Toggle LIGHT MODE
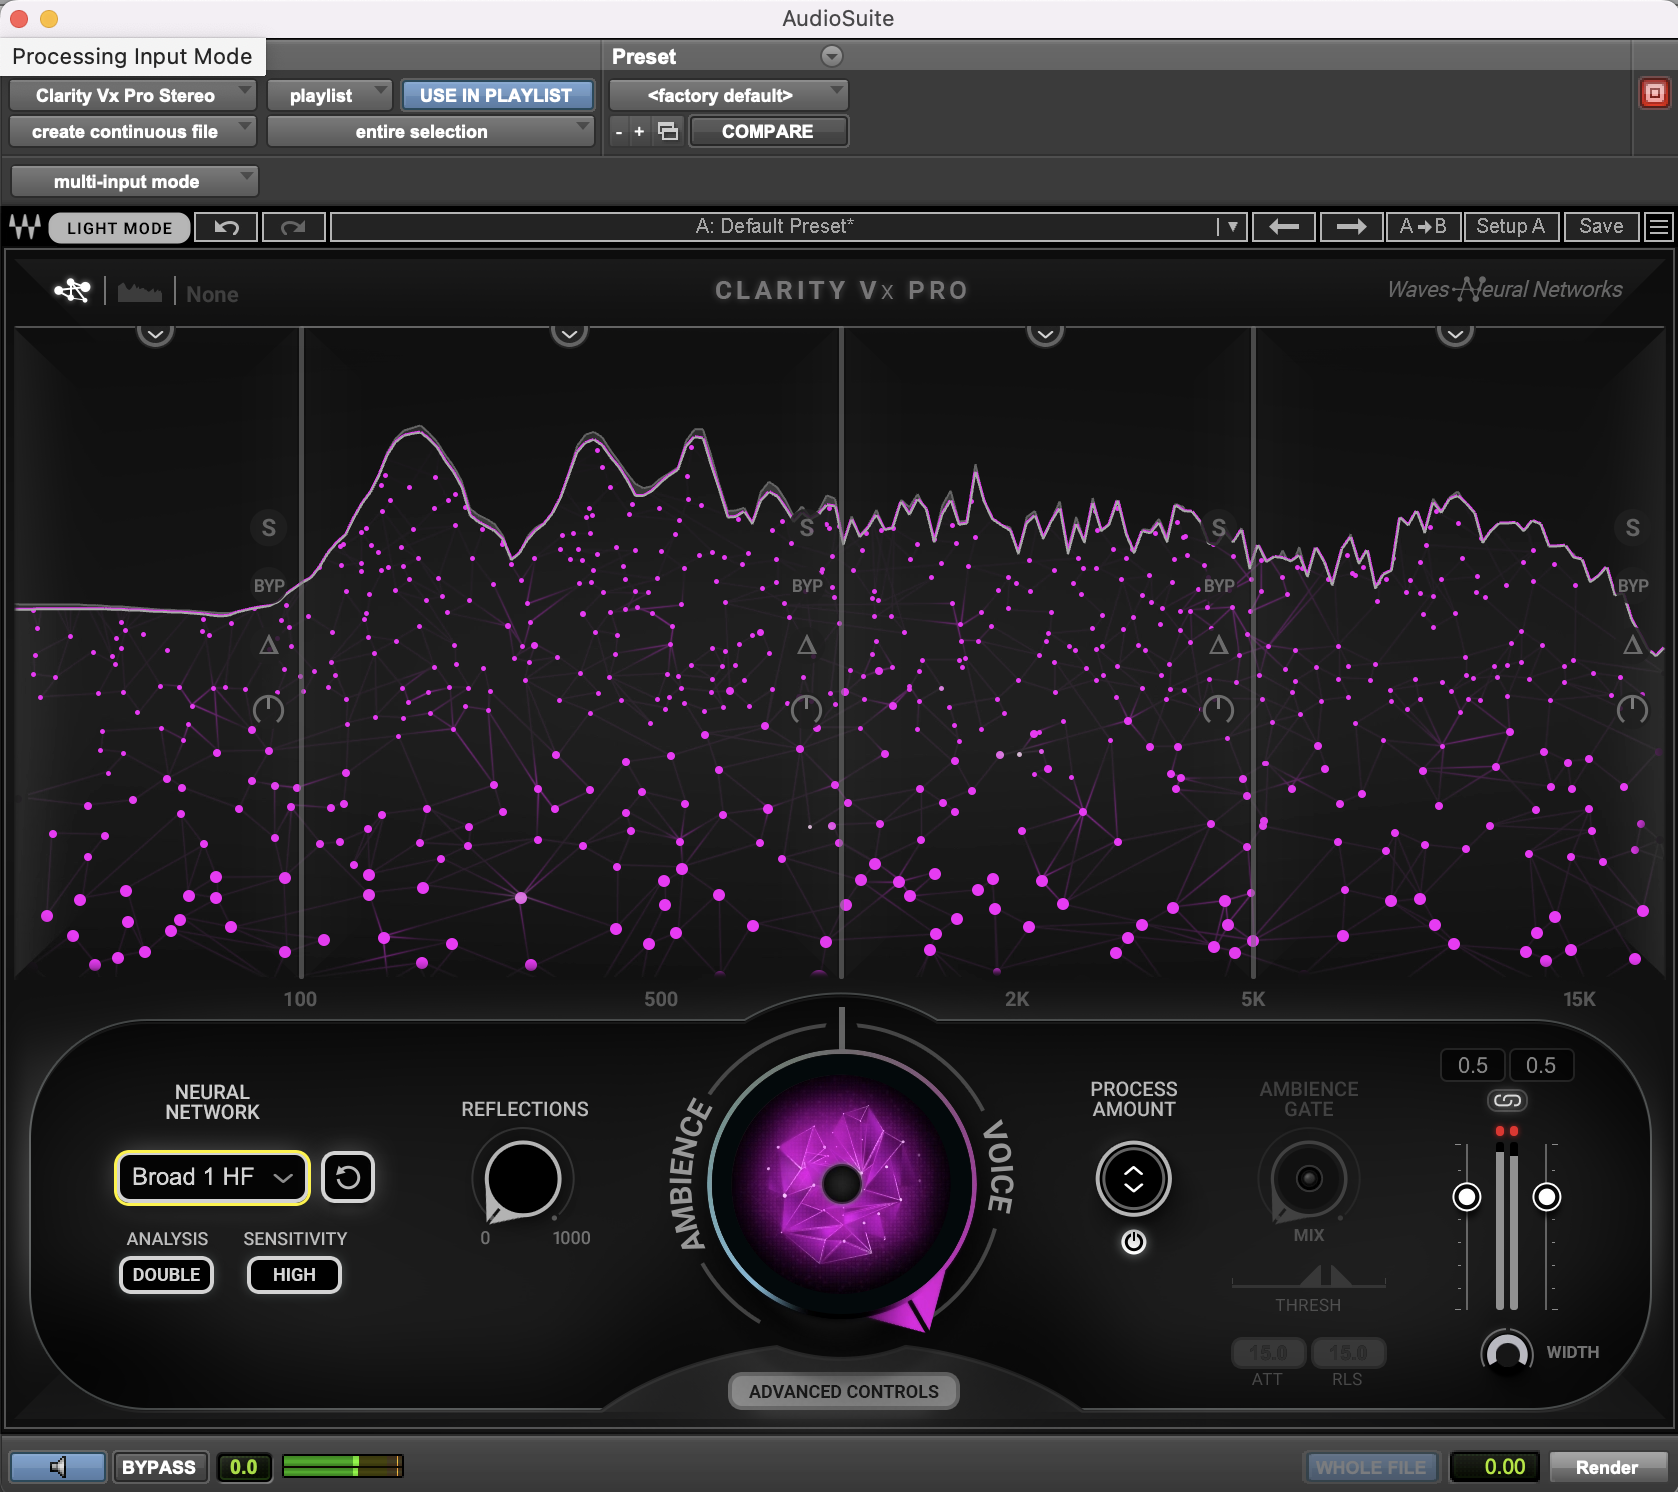 point(119,227)
